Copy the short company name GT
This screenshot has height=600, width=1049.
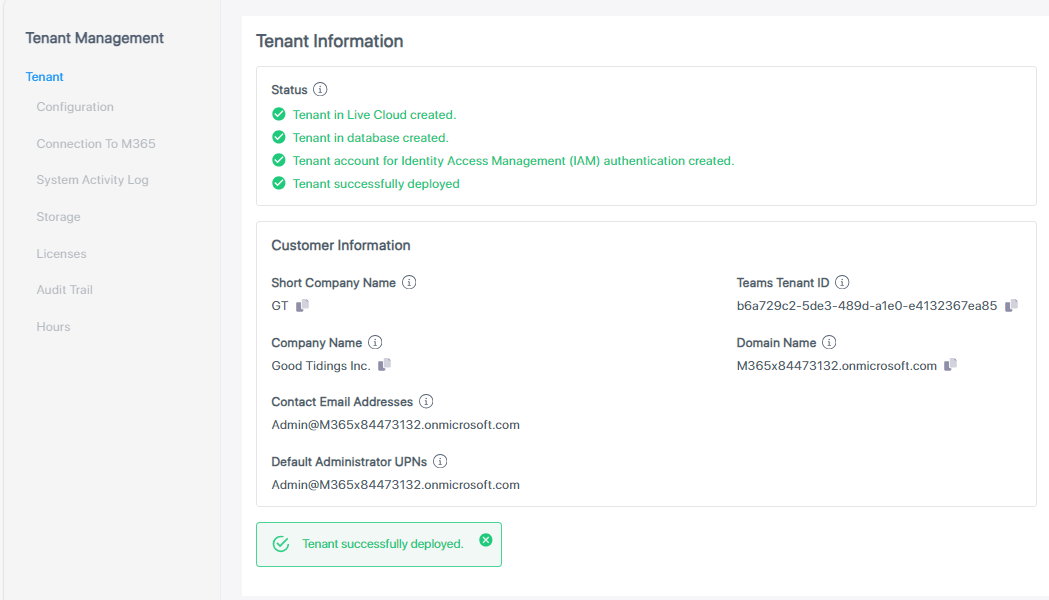pyautogui.click(x=303, y=306)
